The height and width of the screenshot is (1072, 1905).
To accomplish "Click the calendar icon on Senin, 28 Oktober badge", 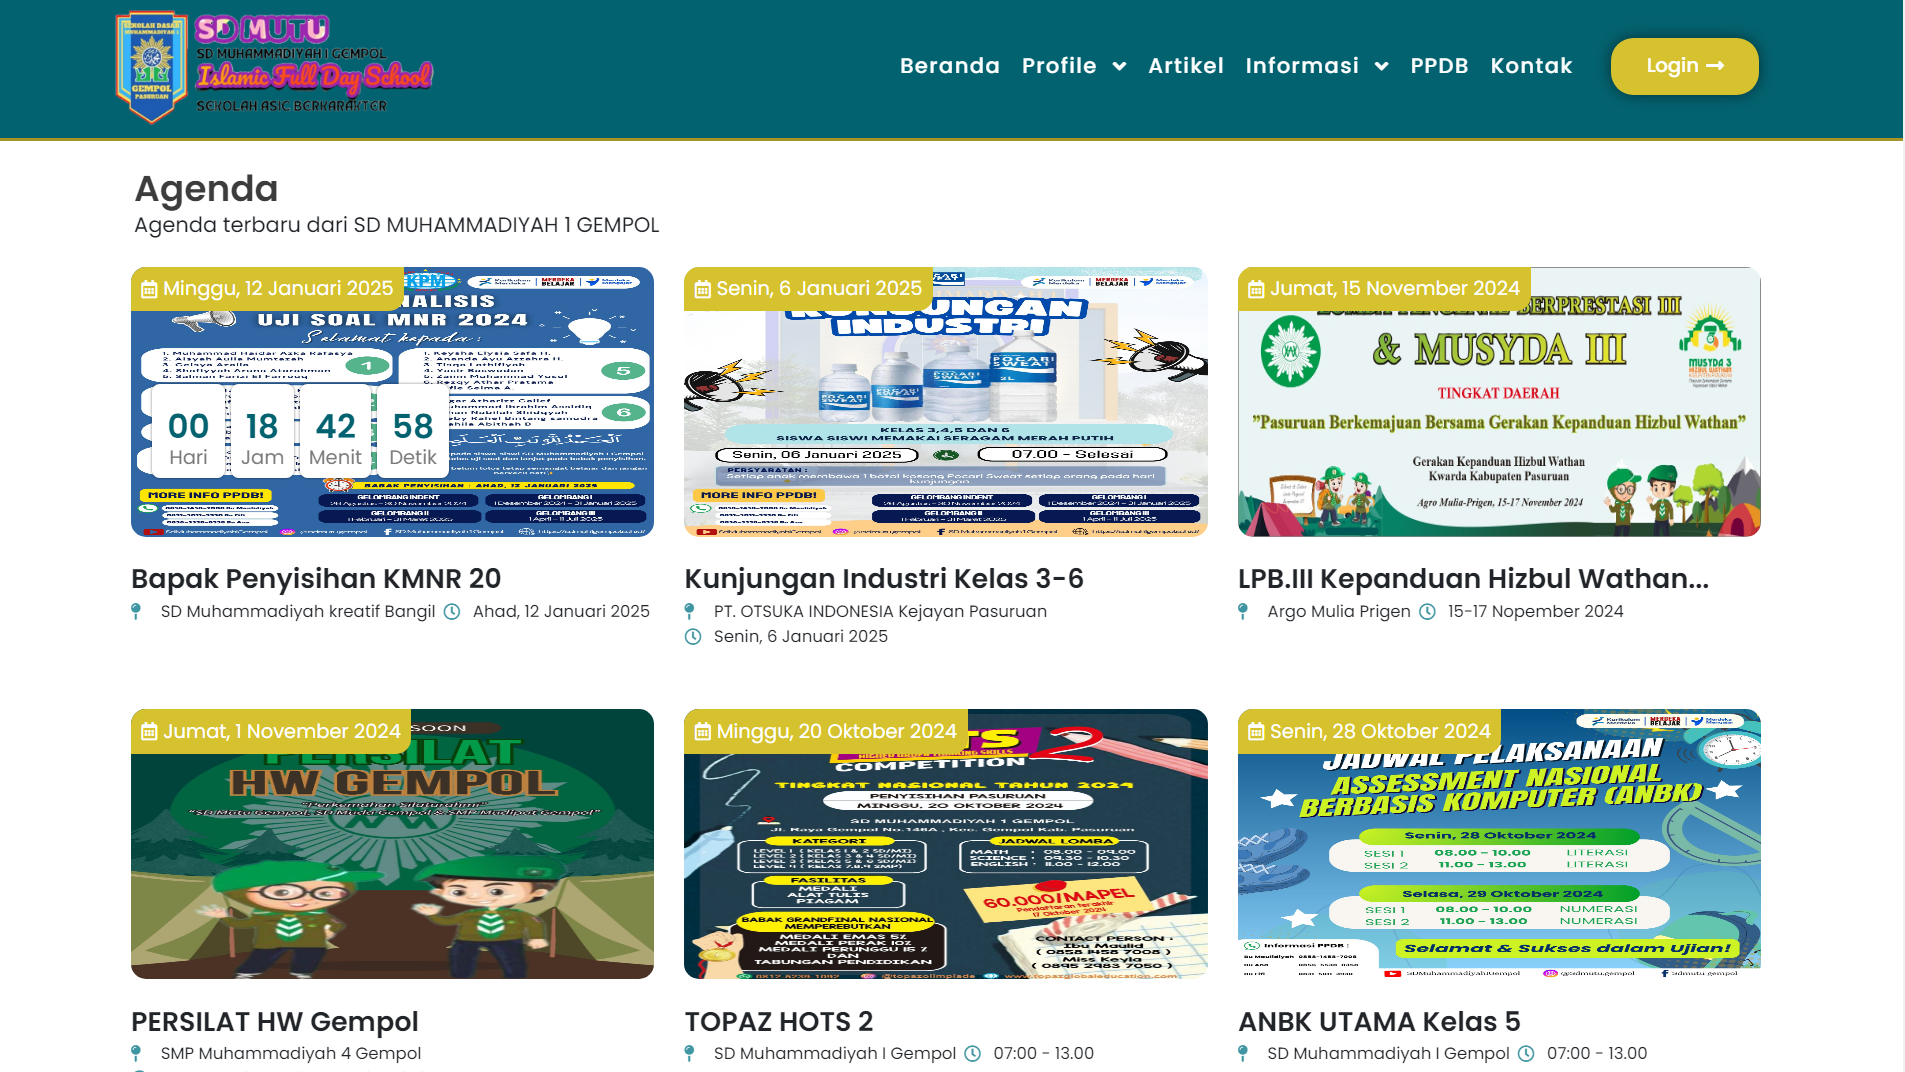I will [x=1258, y=732].
